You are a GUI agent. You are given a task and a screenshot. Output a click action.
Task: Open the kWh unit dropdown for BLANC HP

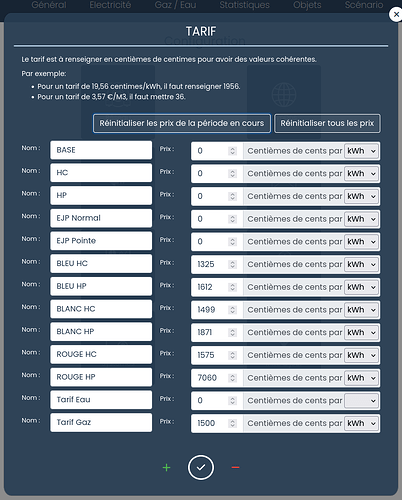pos(361,333)
